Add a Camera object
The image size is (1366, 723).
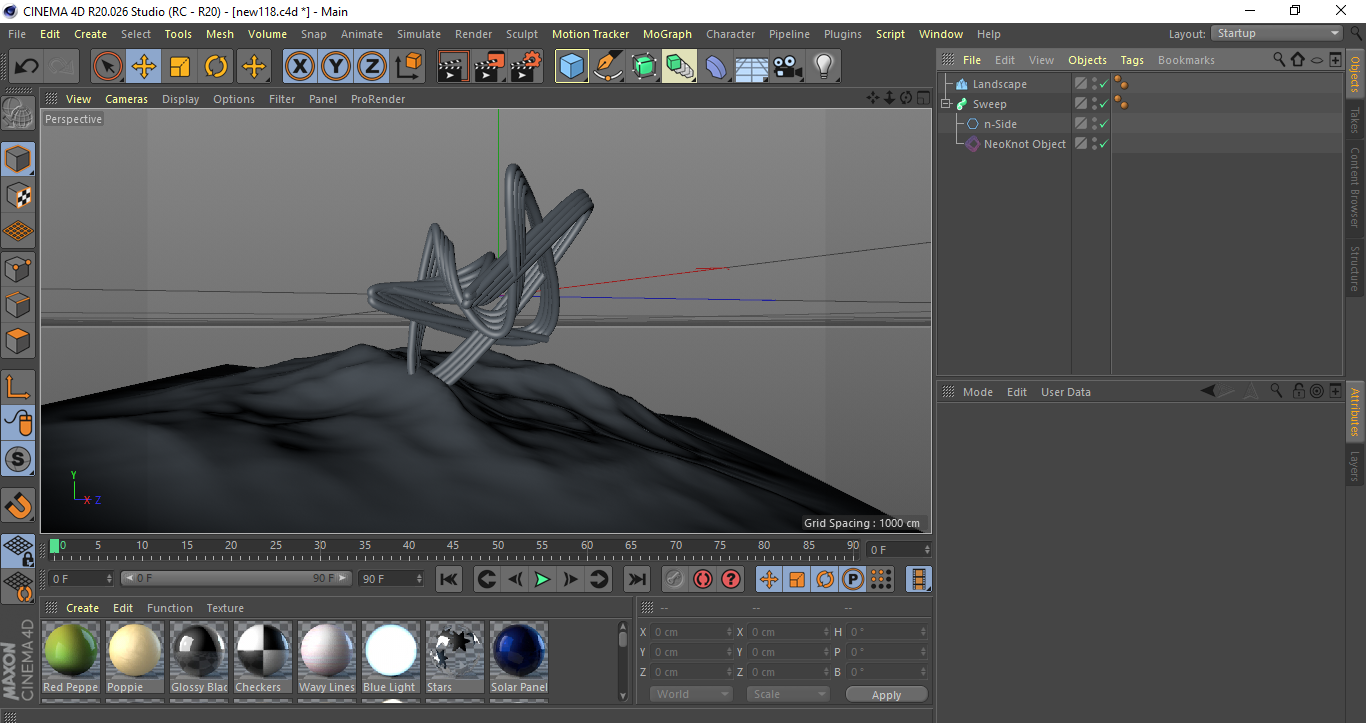click(788, 67)
